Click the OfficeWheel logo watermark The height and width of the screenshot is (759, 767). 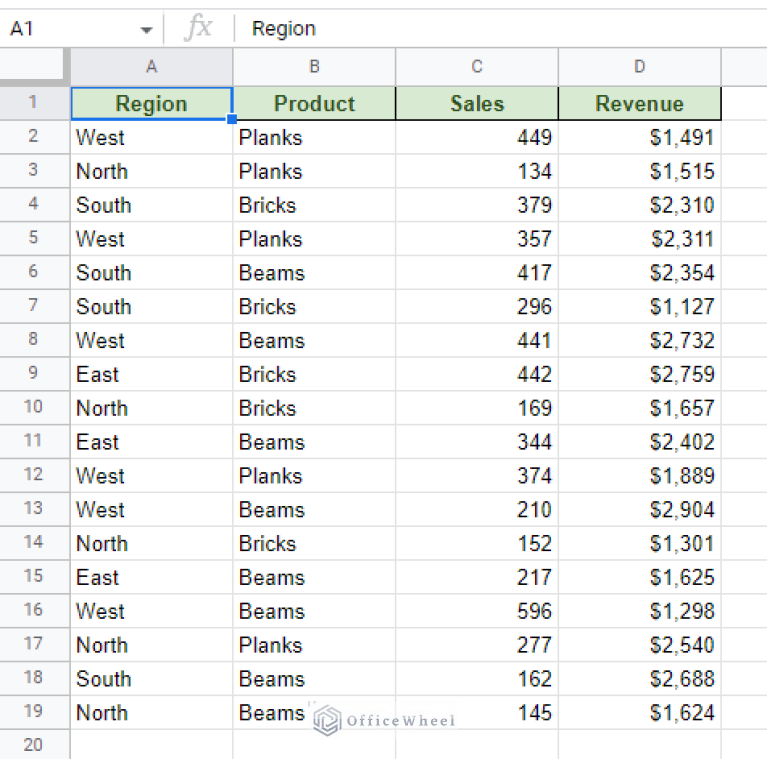pos(384,721)
